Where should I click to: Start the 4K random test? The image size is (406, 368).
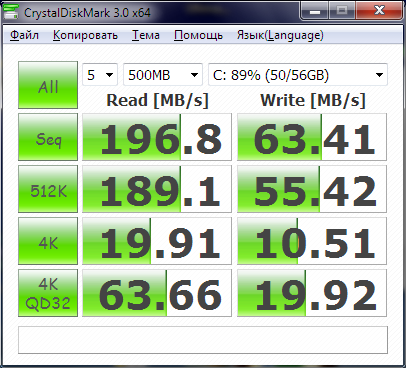[48, 241]
